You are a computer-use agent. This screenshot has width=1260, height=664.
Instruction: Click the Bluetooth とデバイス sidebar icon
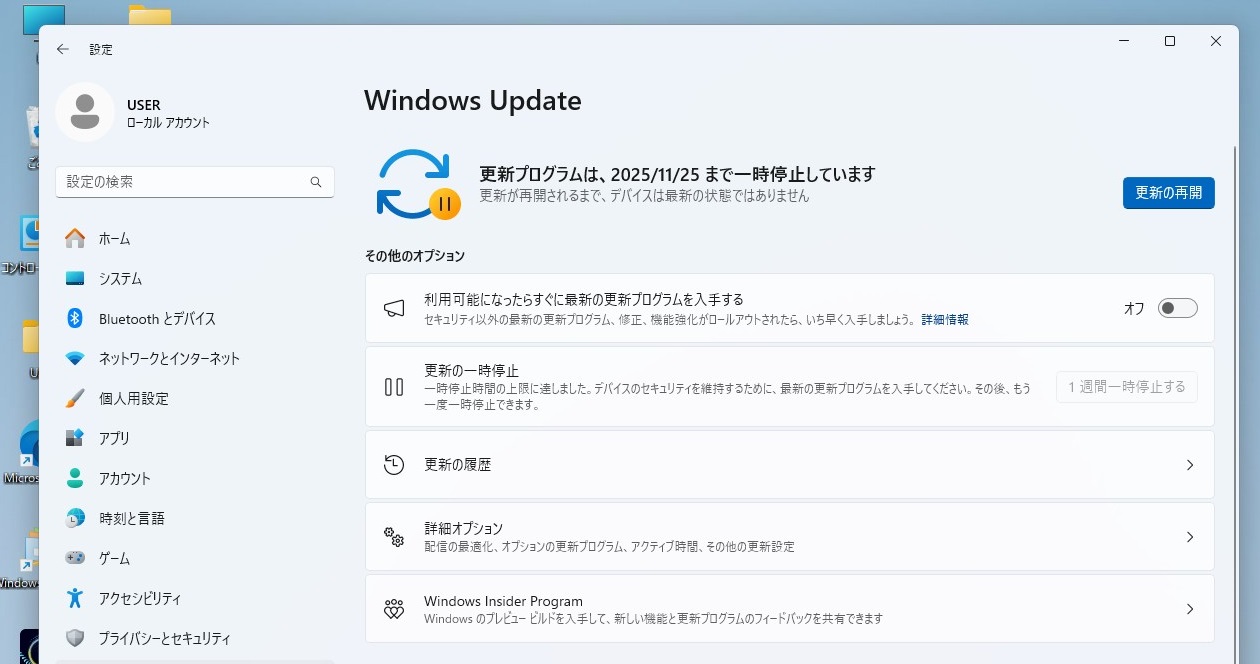pyautogui.click(x=75, y=318)
